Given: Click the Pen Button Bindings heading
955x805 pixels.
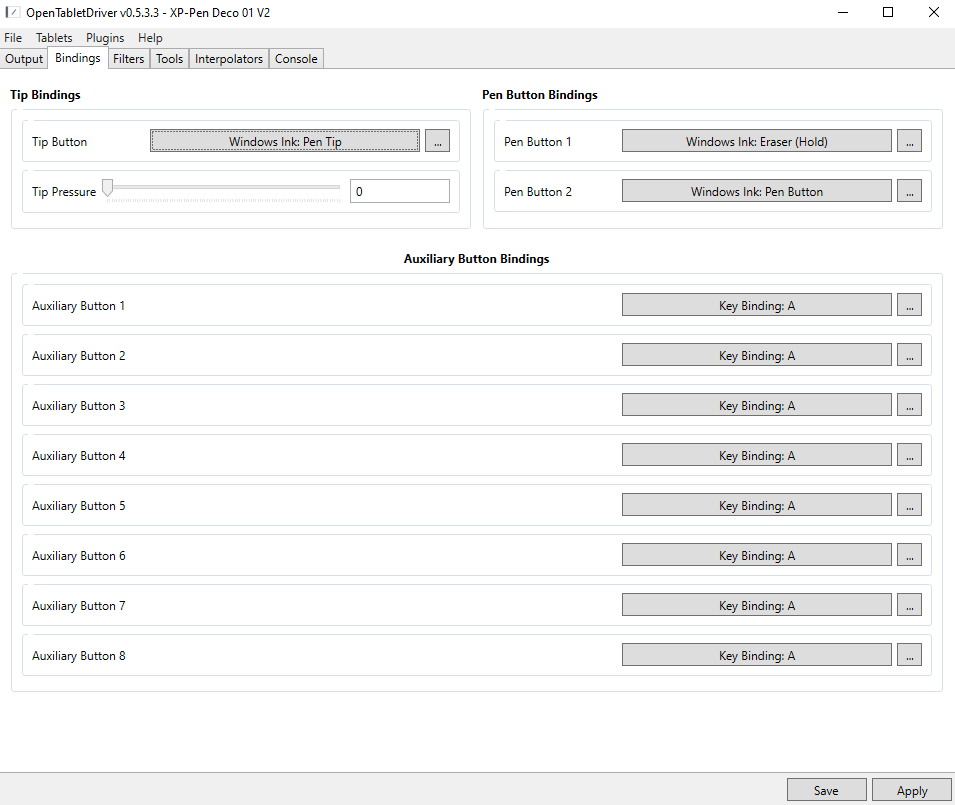Looking at the screenshot, I should [x=540, y=94].
